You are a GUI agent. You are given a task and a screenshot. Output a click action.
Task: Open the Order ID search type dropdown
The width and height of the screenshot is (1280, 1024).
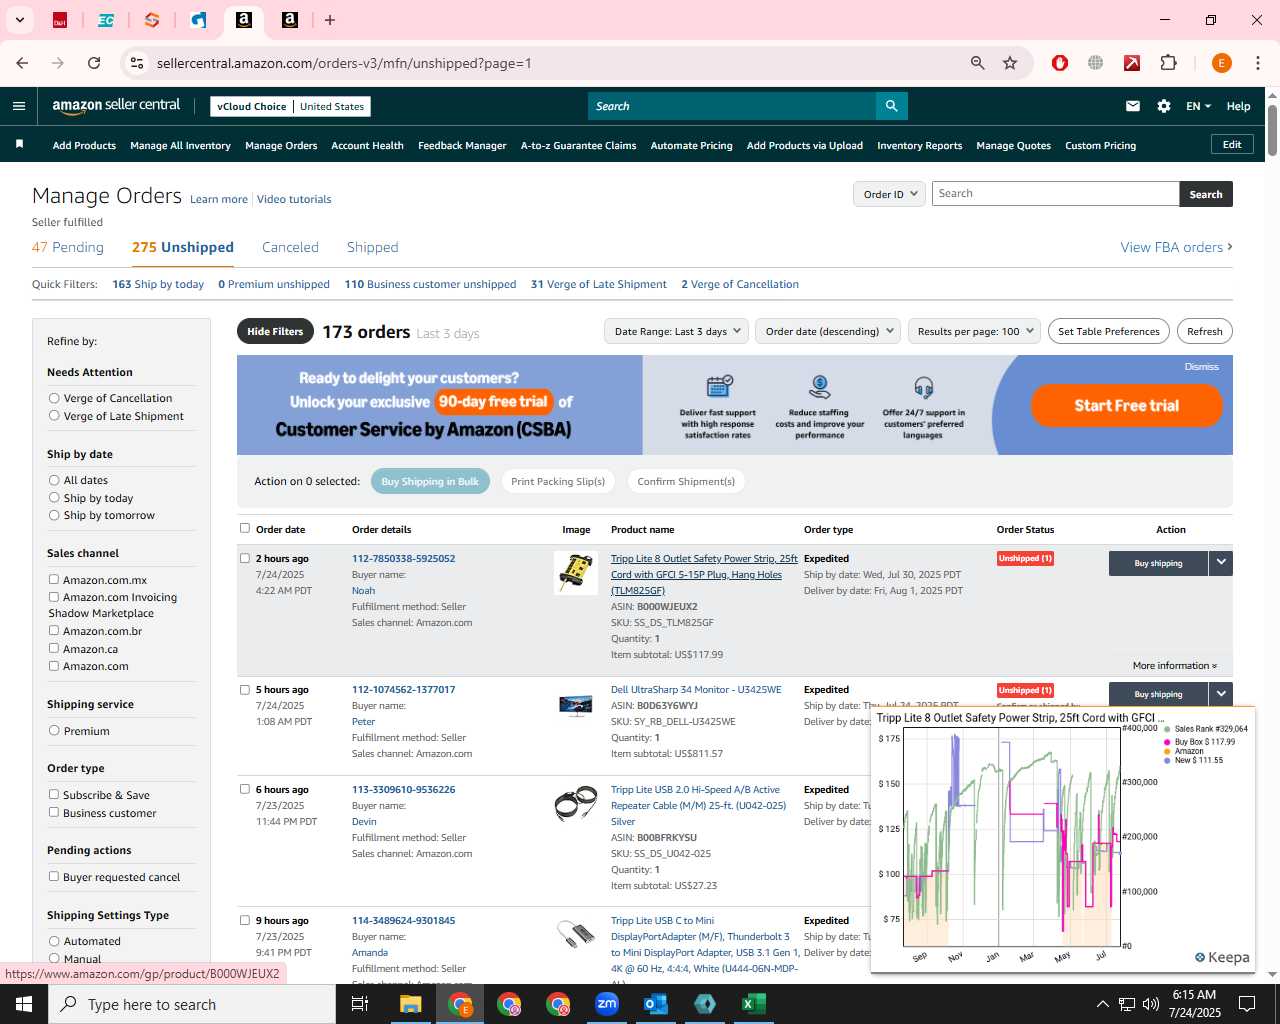(889, 194)
